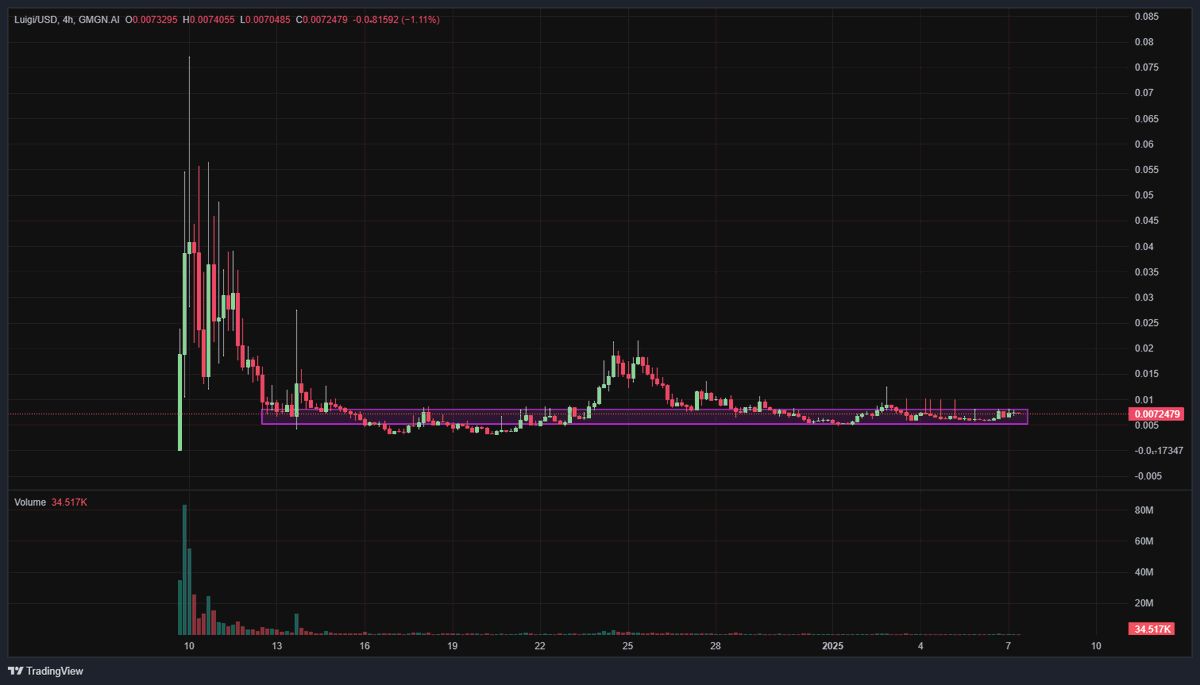Click the 40M volume axis label

pos(1144,573)
